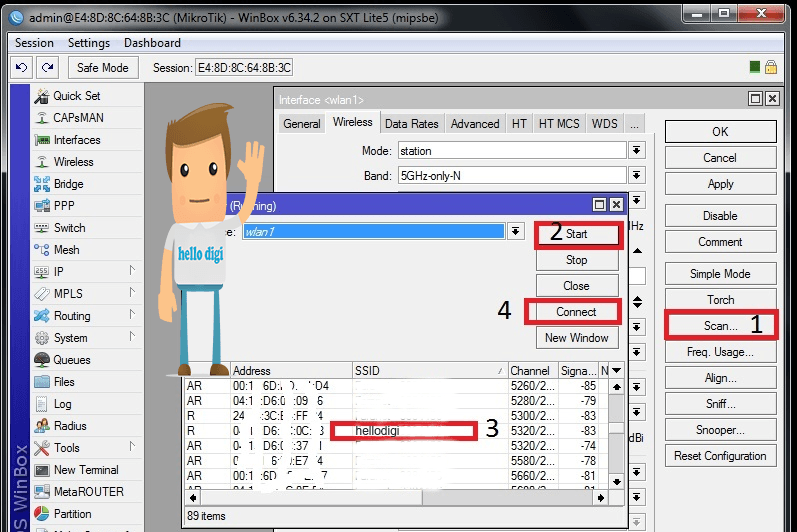Toggle the Safe Mode button

click(103, 68)
